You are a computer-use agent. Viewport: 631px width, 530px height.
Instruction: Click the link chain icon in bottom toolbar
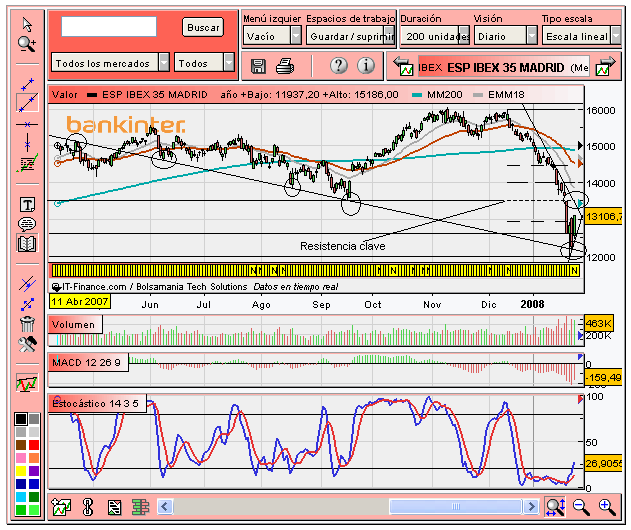tap(88, 507)
